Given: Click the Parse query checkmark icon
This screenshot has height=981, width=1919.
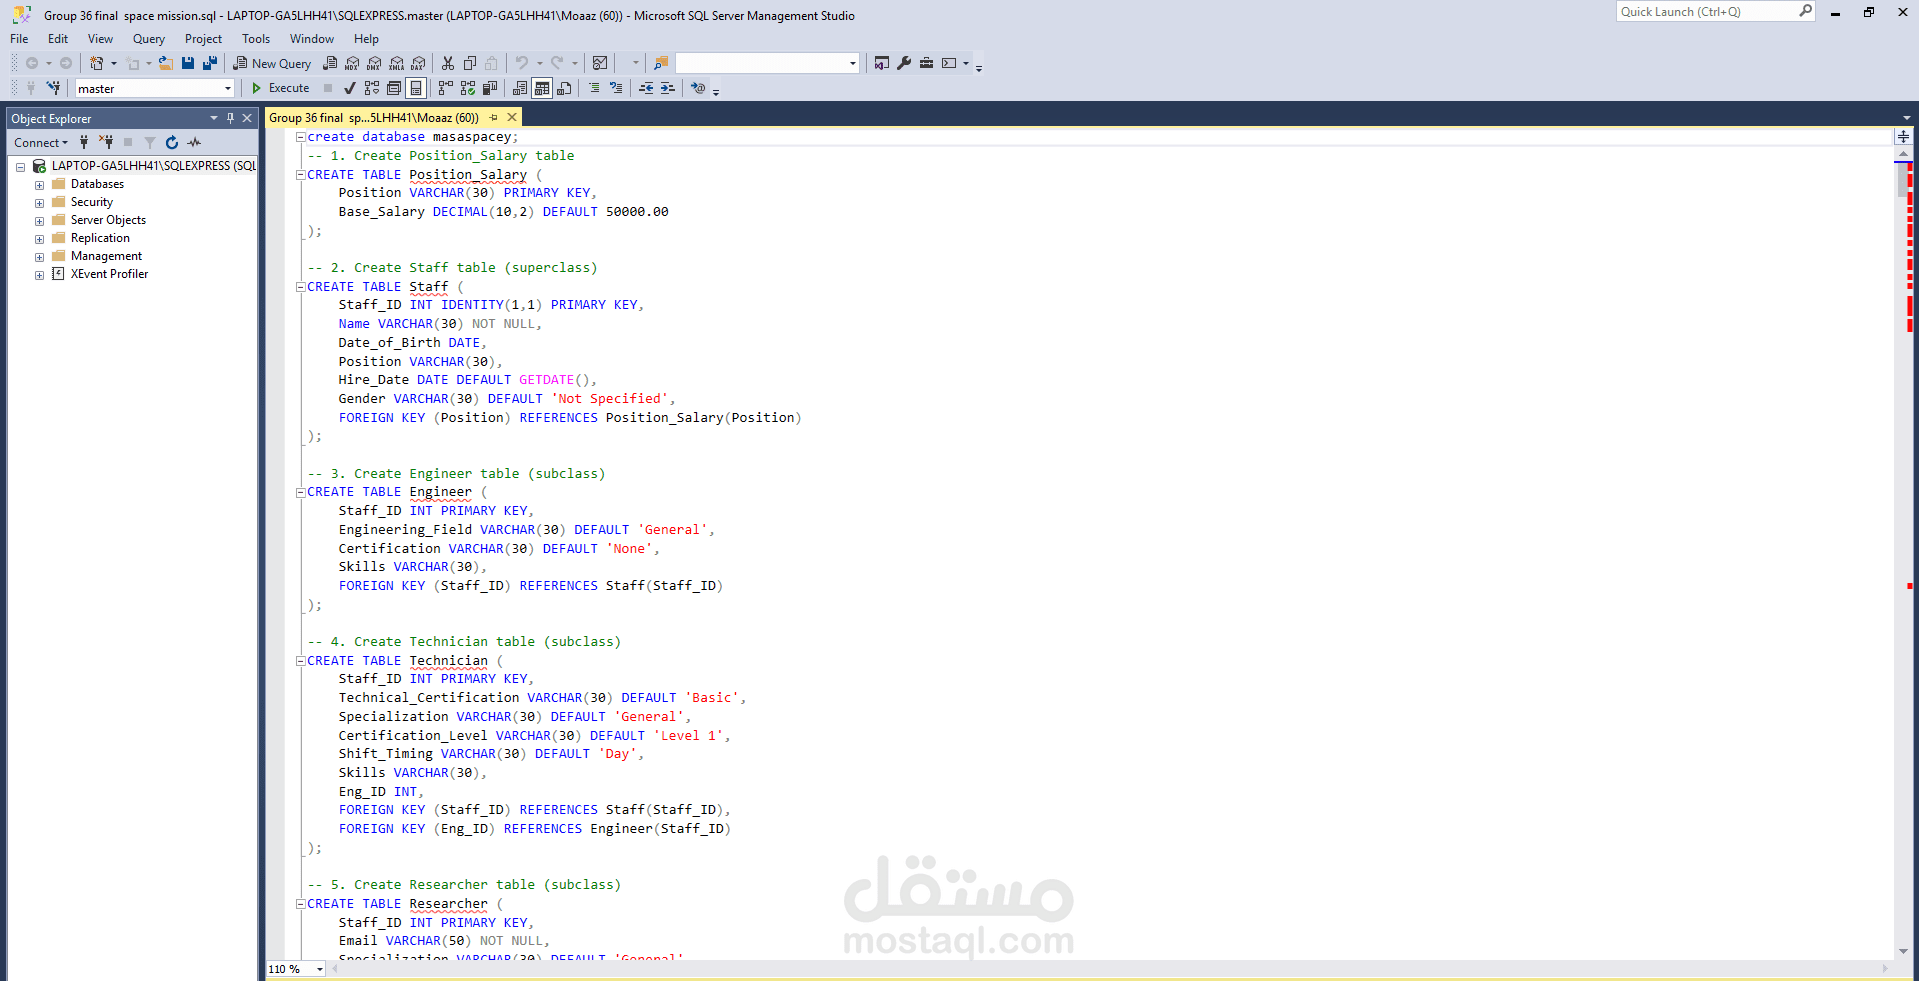Looking at the screenshot, I should (349, 88).
